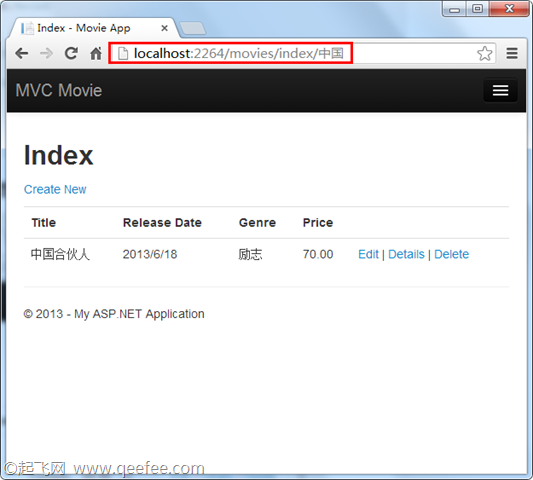Delete the 中国合伙人 movie entry
533x480 pixels.
tap(451, 254)
